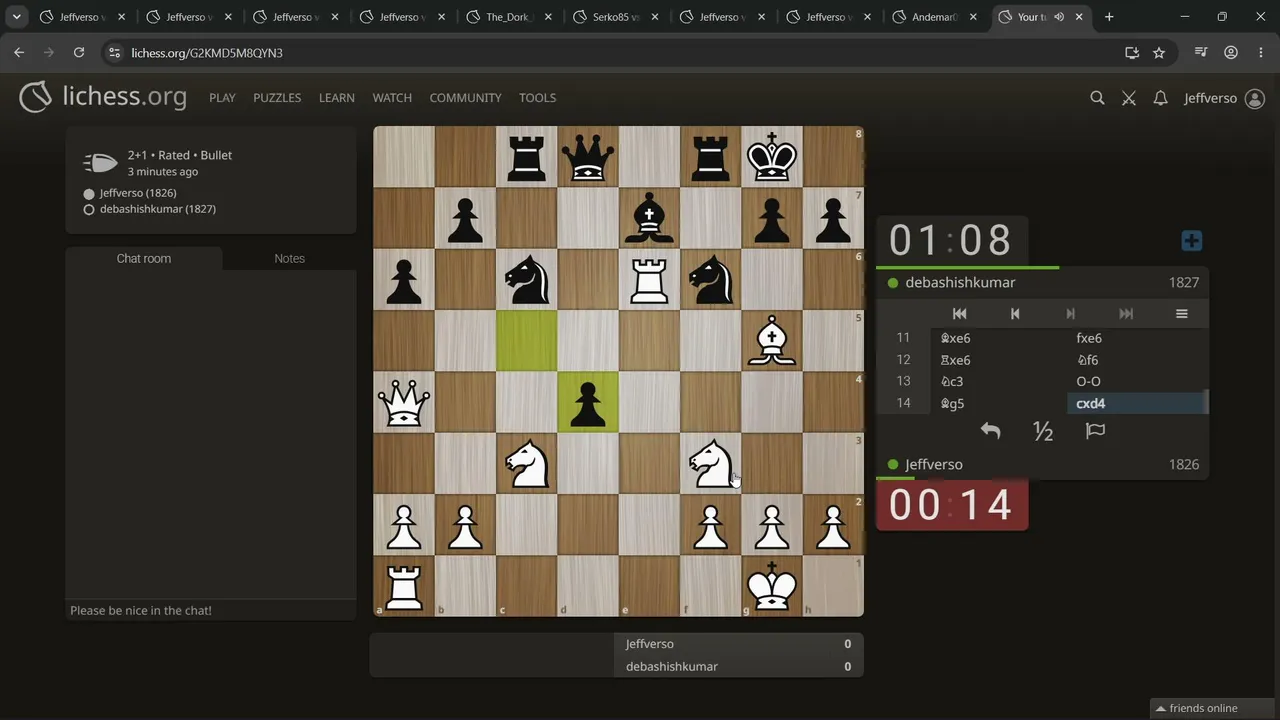1280x720 pixels.
Task: Select move 13 O-O in move list
Action: (x=1136, y=381)
